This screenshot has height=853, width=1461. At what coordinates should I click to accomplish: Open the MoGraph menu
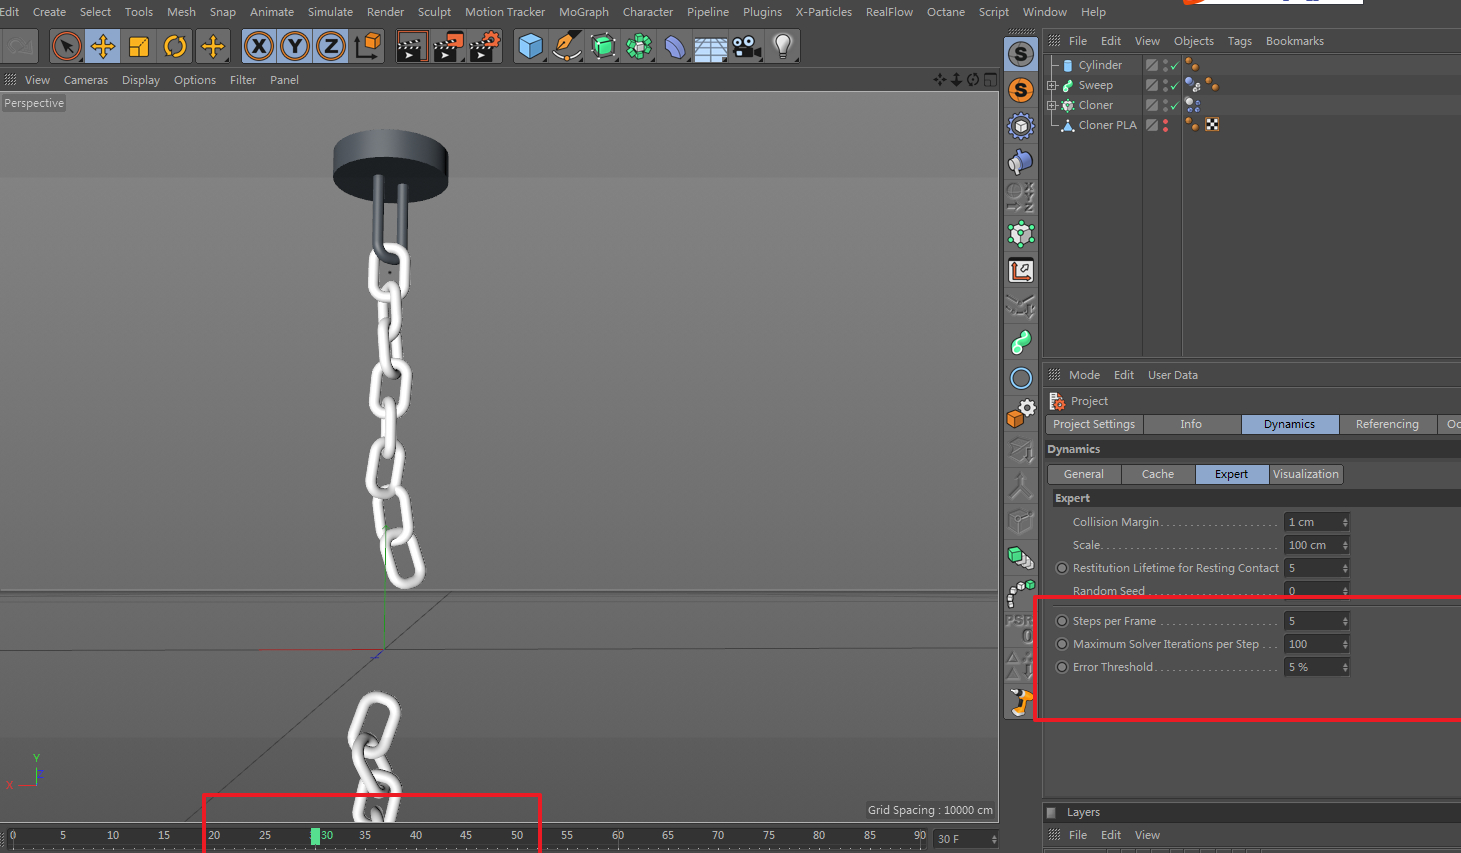pyautogui.click(x=583, y=12)
